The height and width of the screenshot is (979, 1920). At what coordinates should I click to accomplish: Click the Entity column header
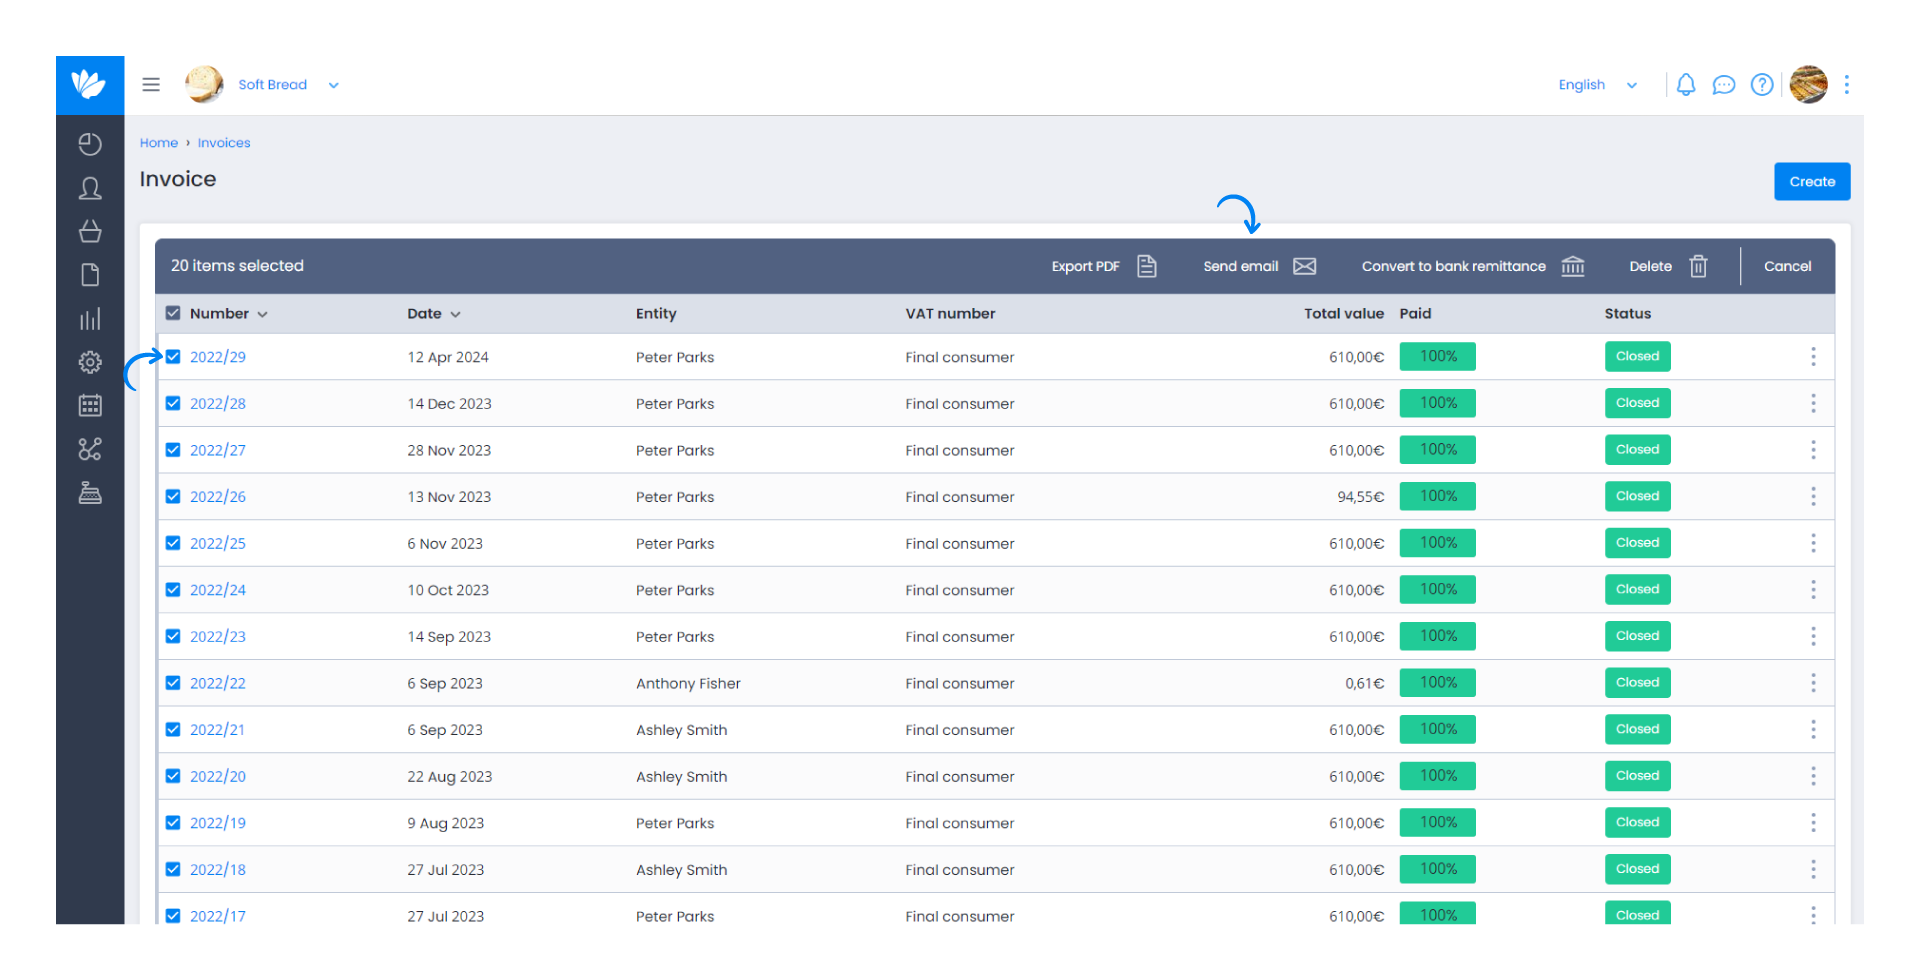tap(656, 313)
